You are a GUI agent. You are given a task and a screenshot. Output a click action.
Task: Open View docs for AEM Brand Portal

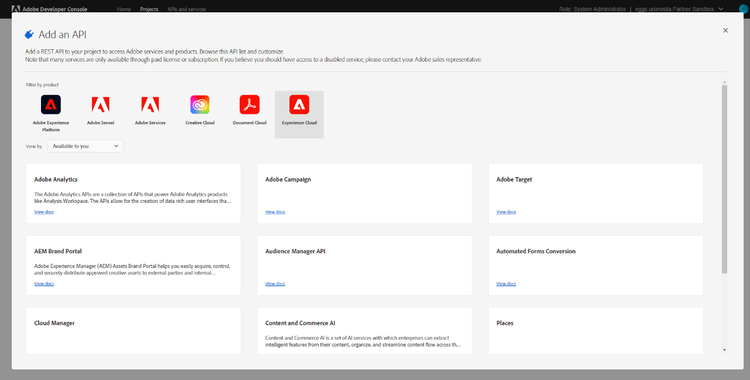click(44, 283)
